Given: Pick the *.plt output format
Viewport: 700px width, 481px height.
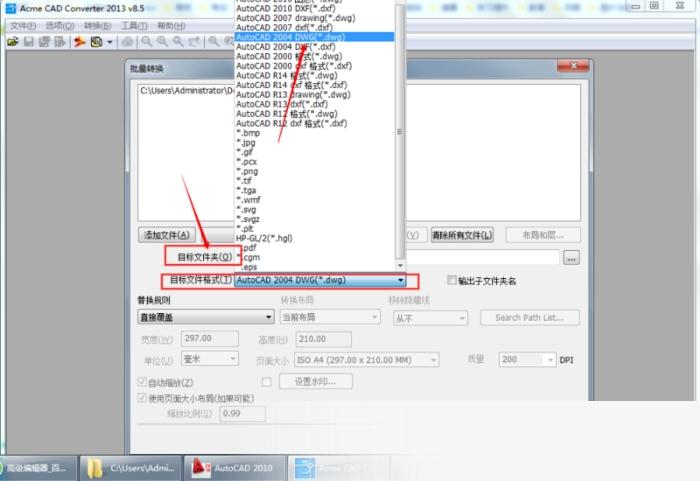Looking at the screenshot, I should [314, 229].
